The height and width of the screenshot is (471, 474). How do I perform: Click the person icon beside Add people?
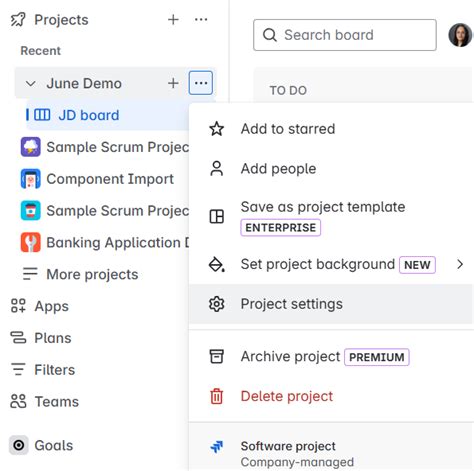[x=217, y=168]
